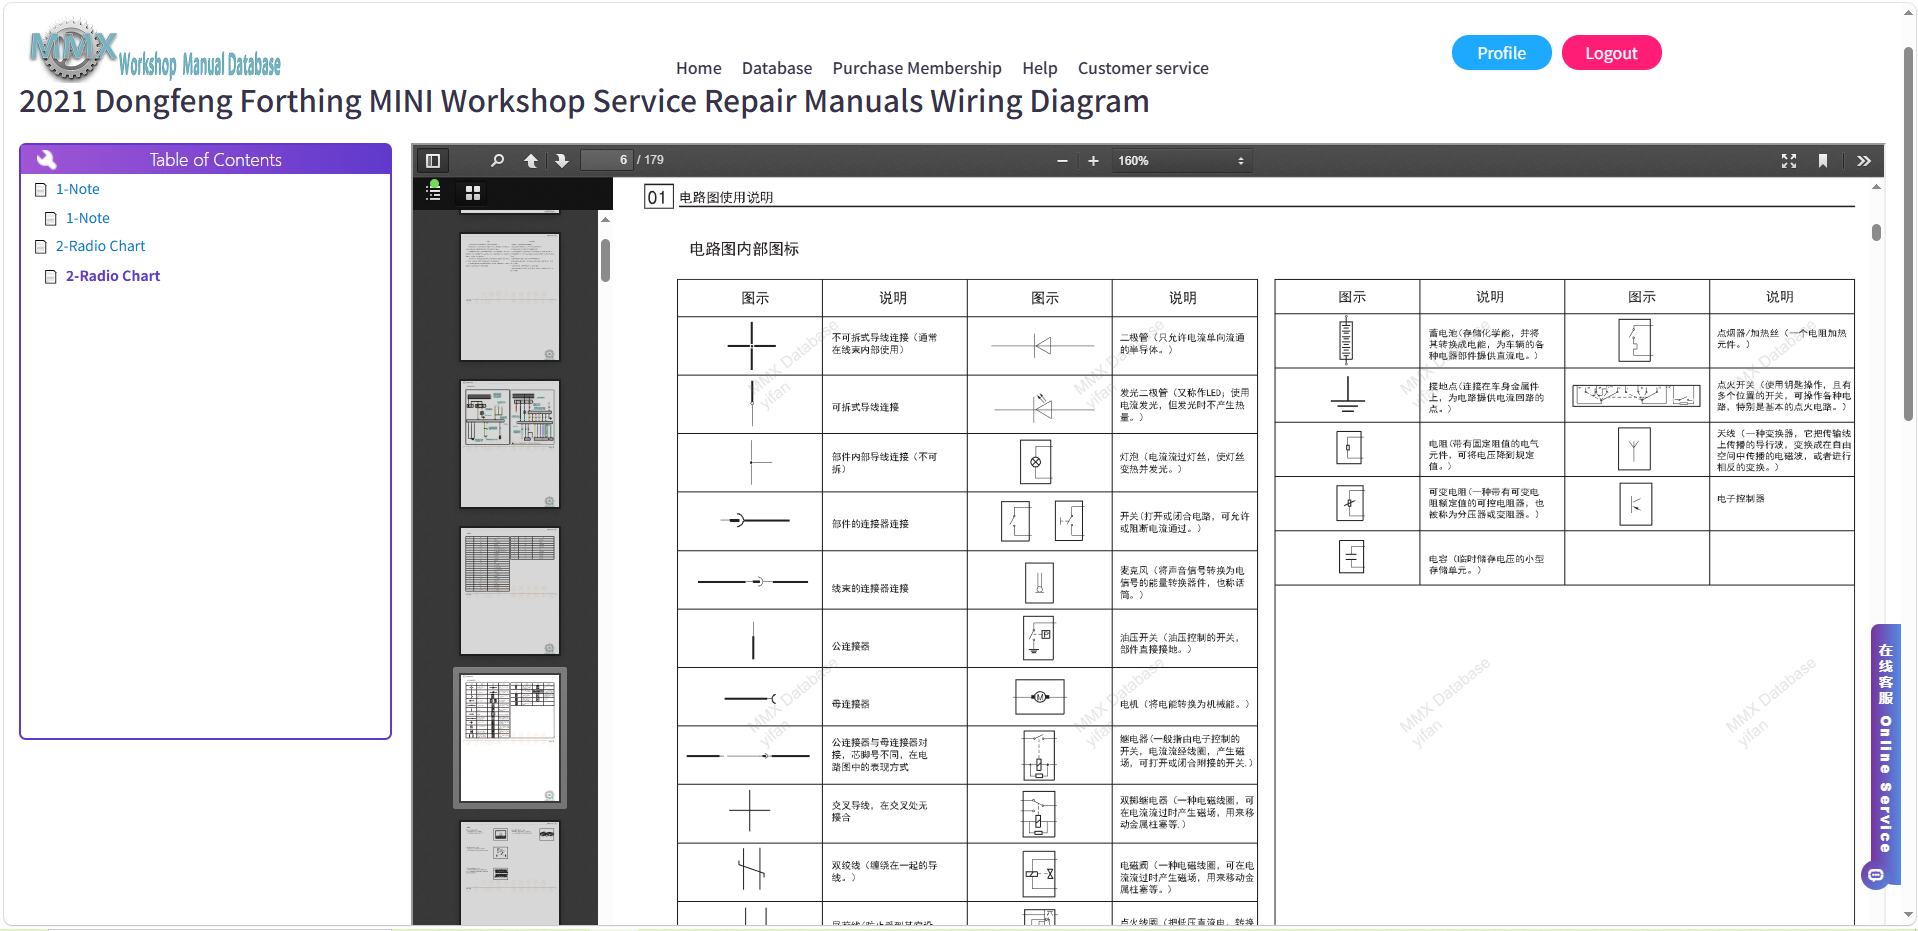Zoom out of the PDF document
Image resolution: width=1918 pixels, height=931 pixels.
click(1062, 160)
